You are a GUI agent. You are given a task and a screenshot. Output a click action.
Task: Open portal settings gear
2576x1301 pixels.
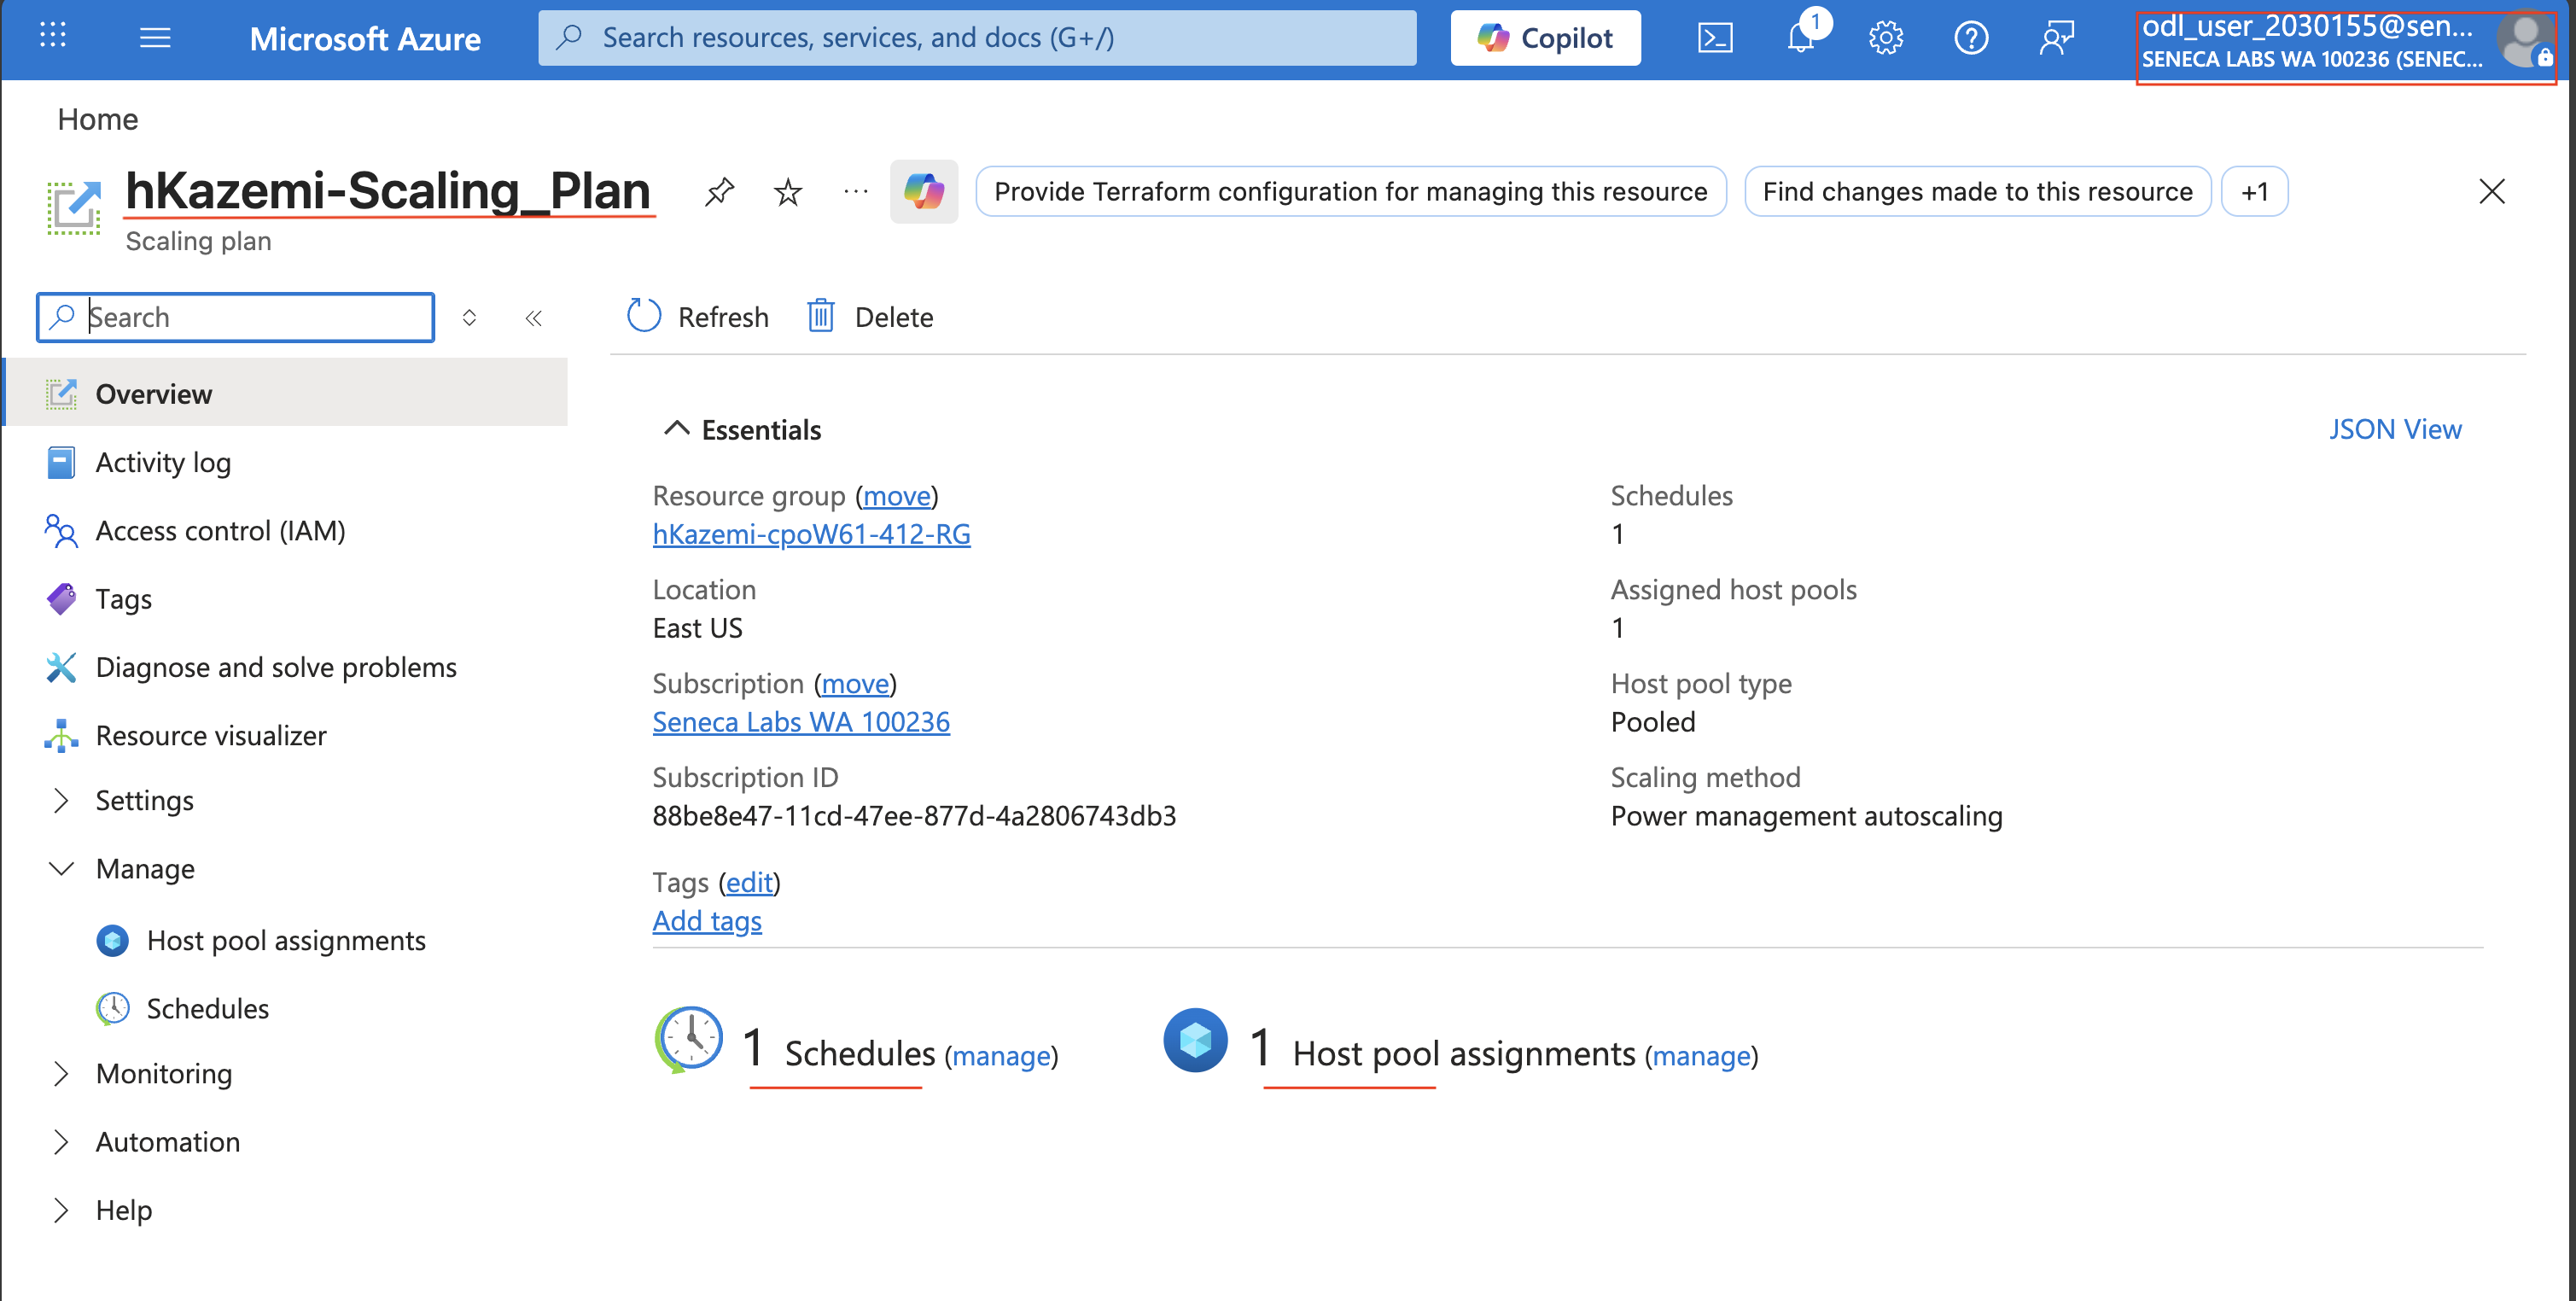[x=1886, y=38]
